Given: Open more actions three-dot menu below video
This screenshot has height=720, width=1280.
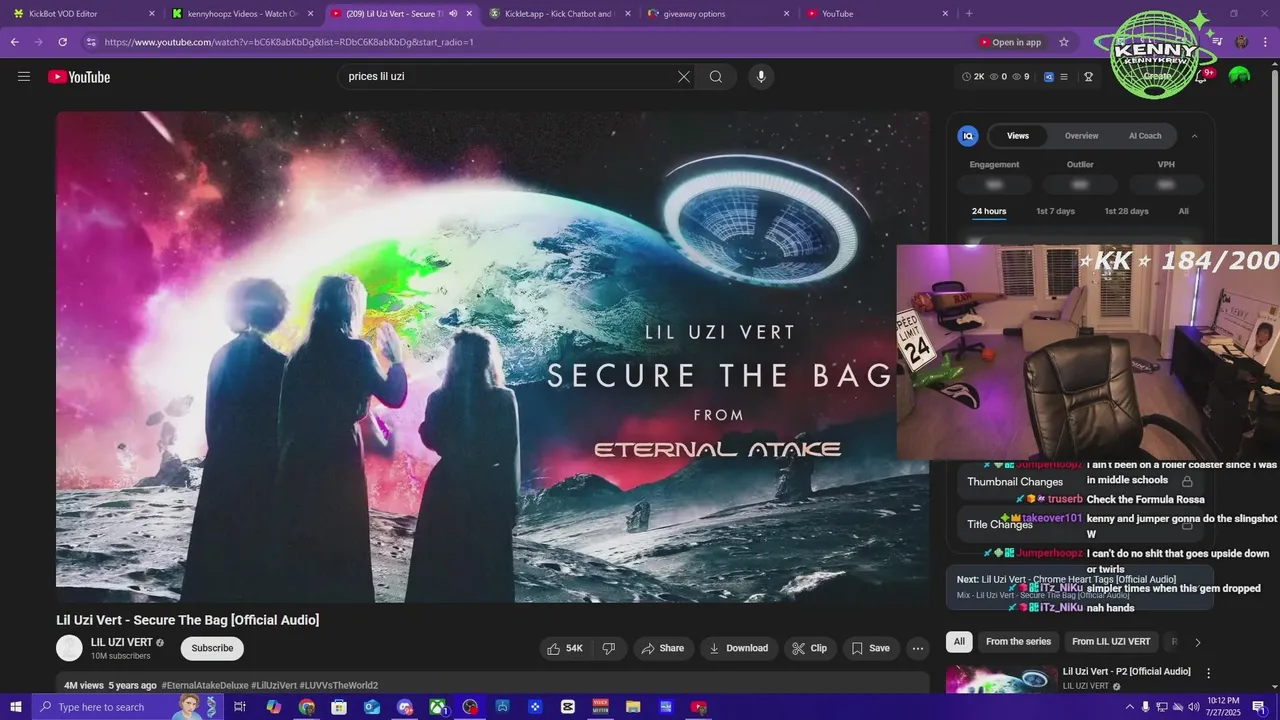Looking at the screenshot, I should pos(918,648).
